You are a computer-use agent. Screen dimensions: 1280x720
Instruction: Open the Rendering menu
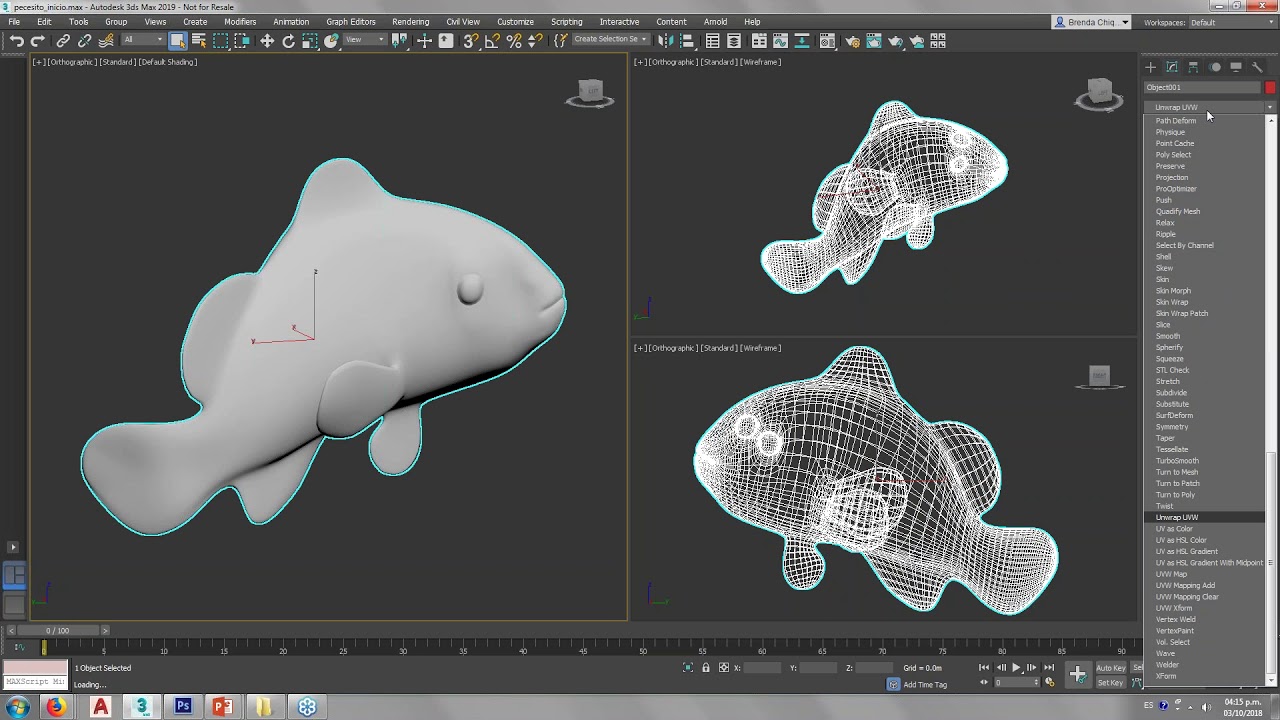point(410,22)
